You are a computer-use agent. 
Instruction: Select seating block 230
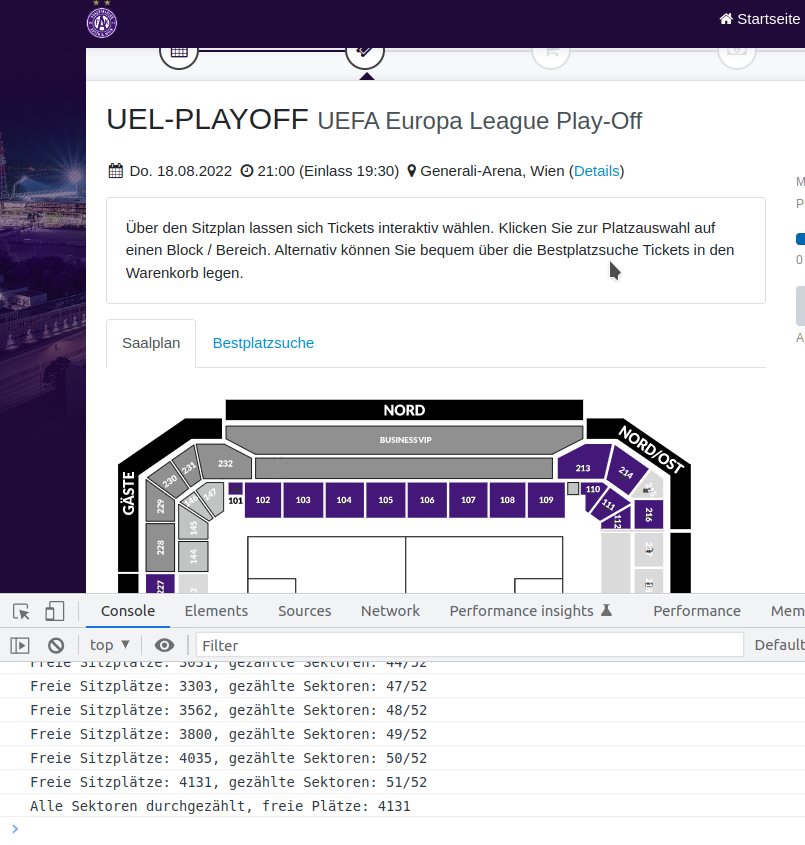coord(169,480)
